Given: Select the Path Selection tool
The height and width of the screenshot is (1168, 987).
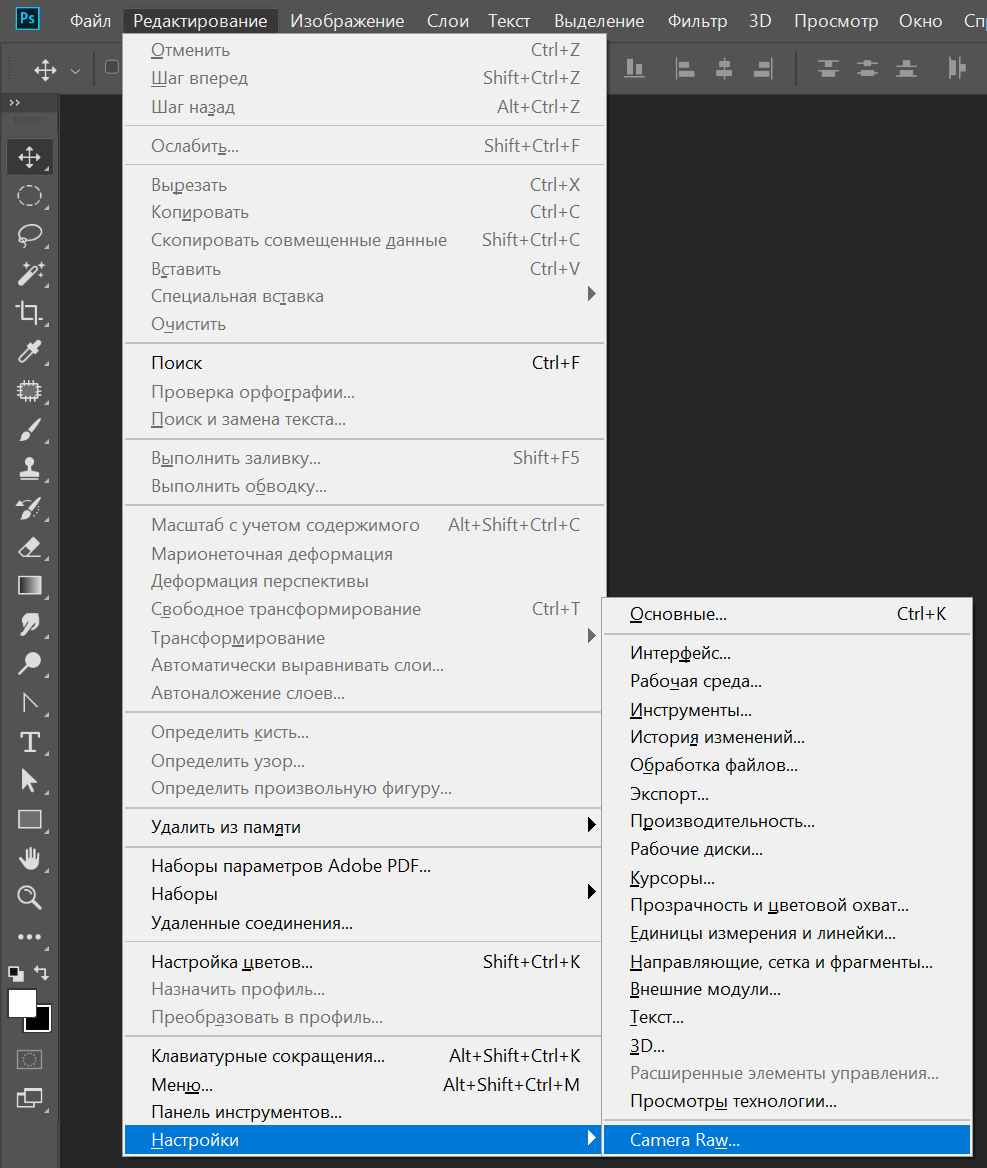Looking at the screenshot, I should click(x=30, y=781).
